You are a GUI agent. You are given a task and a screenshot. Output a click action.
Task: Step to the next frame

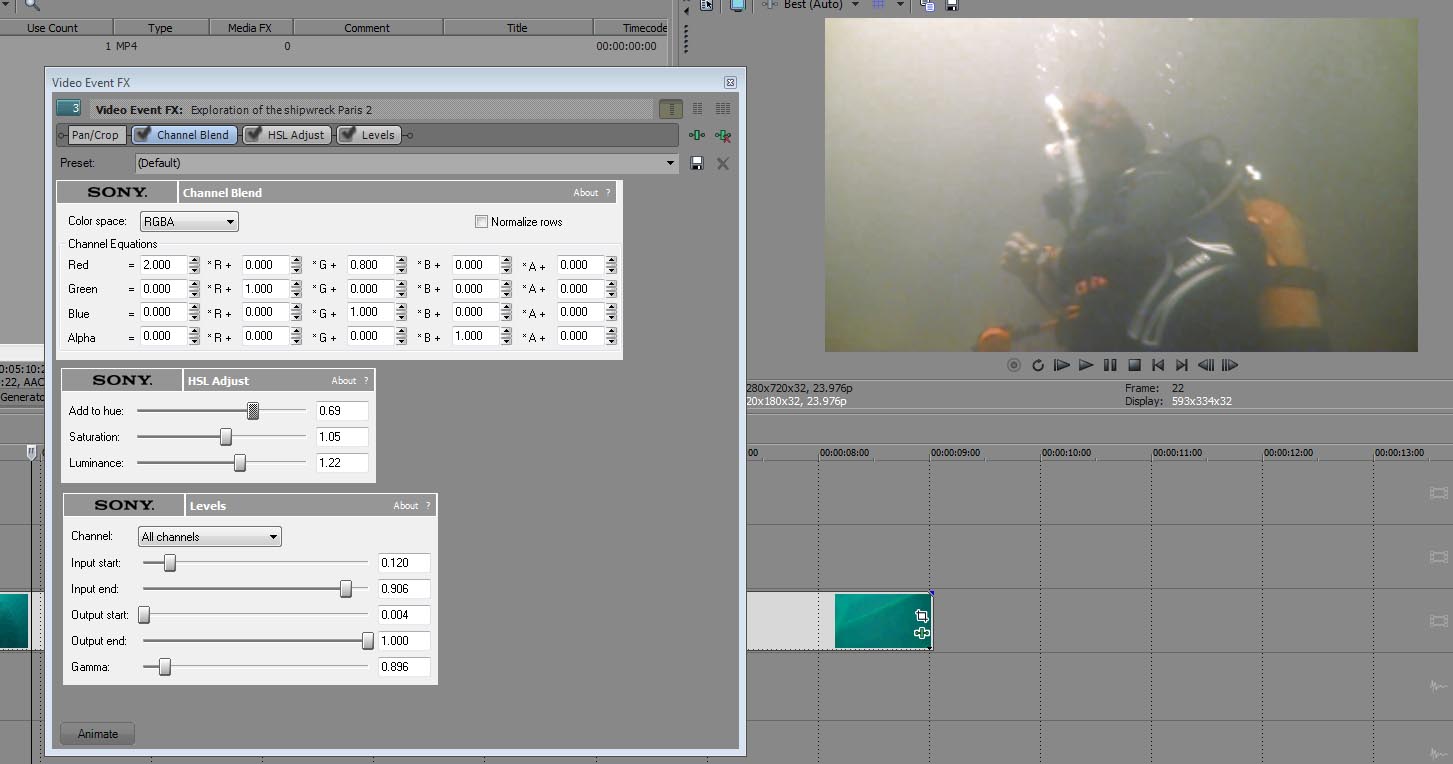[1230, 366]
